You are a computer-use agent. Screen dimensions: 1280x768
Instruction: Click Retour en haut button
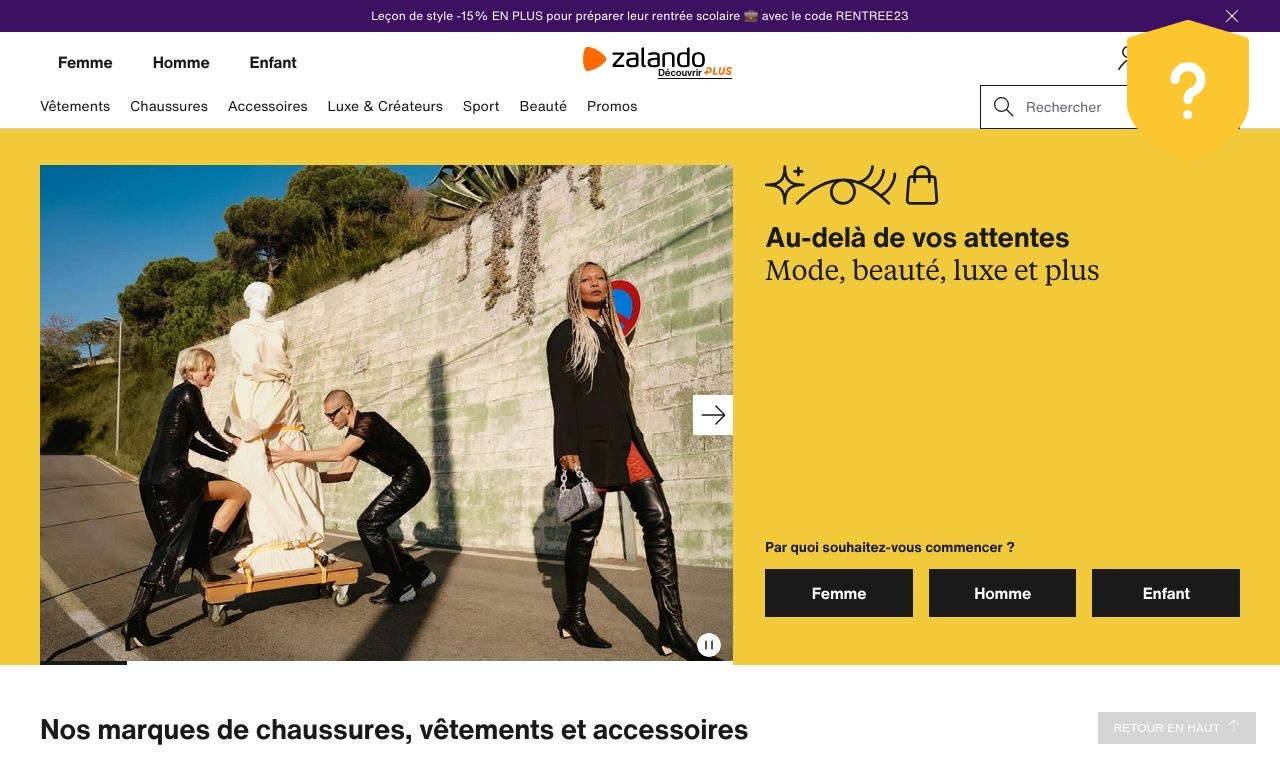pos(1177,728)
